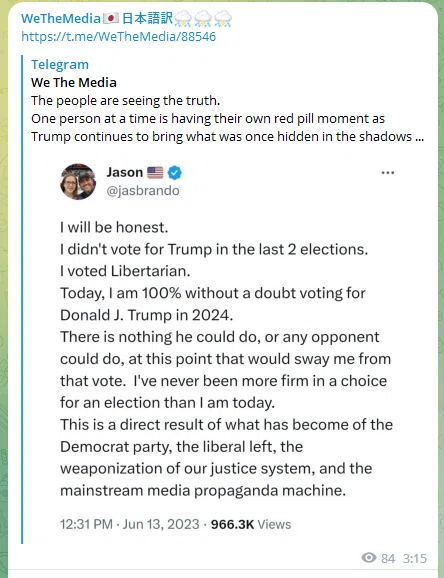The image size is (444, 578).
Task: Click the first thunderstorm cloud emoji
Action: pyautogui.click(x=183, y=18)
